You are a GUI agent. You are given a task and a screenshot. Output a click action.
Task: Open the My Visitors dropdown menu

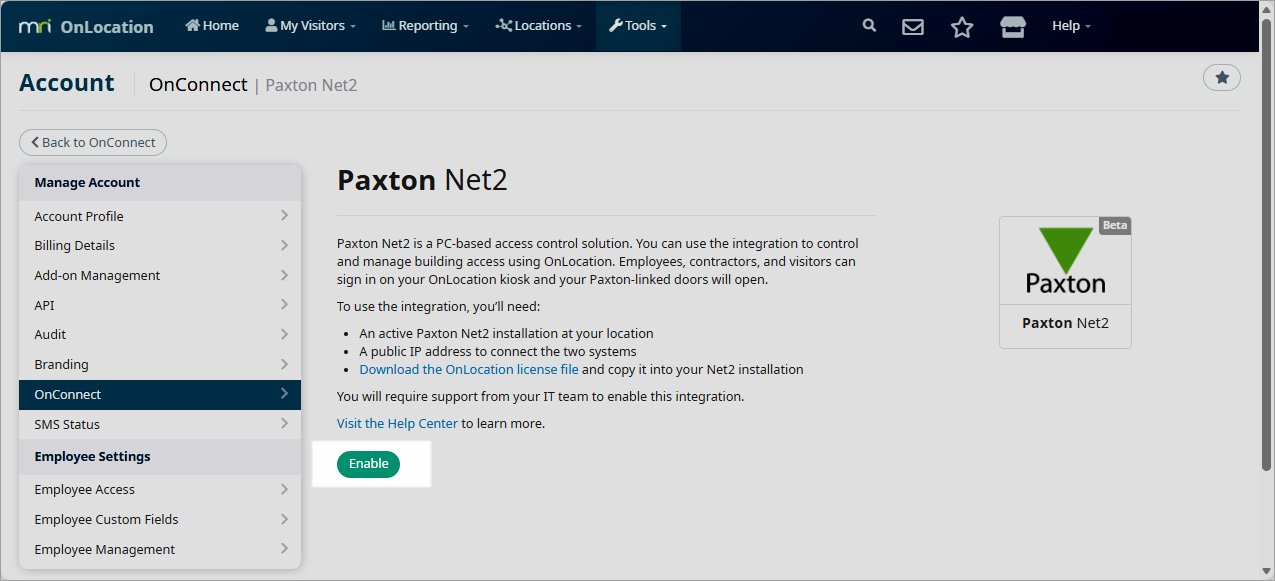pos(310,26)
